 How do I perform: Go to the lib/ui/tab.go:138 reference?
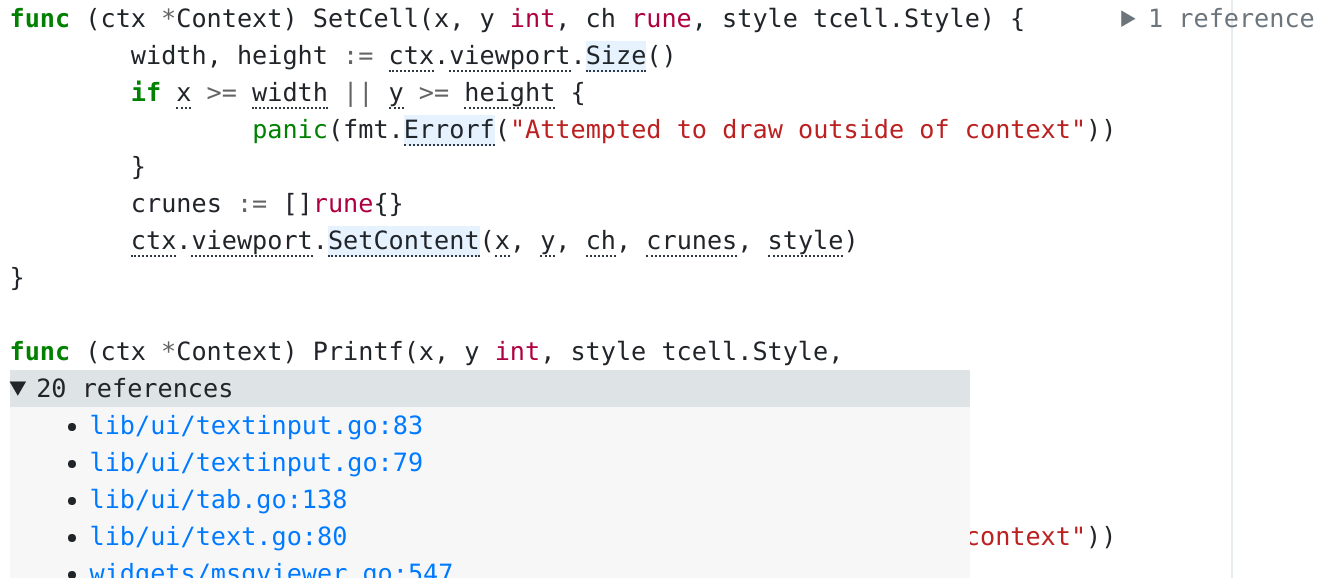(x=218, y=500)
